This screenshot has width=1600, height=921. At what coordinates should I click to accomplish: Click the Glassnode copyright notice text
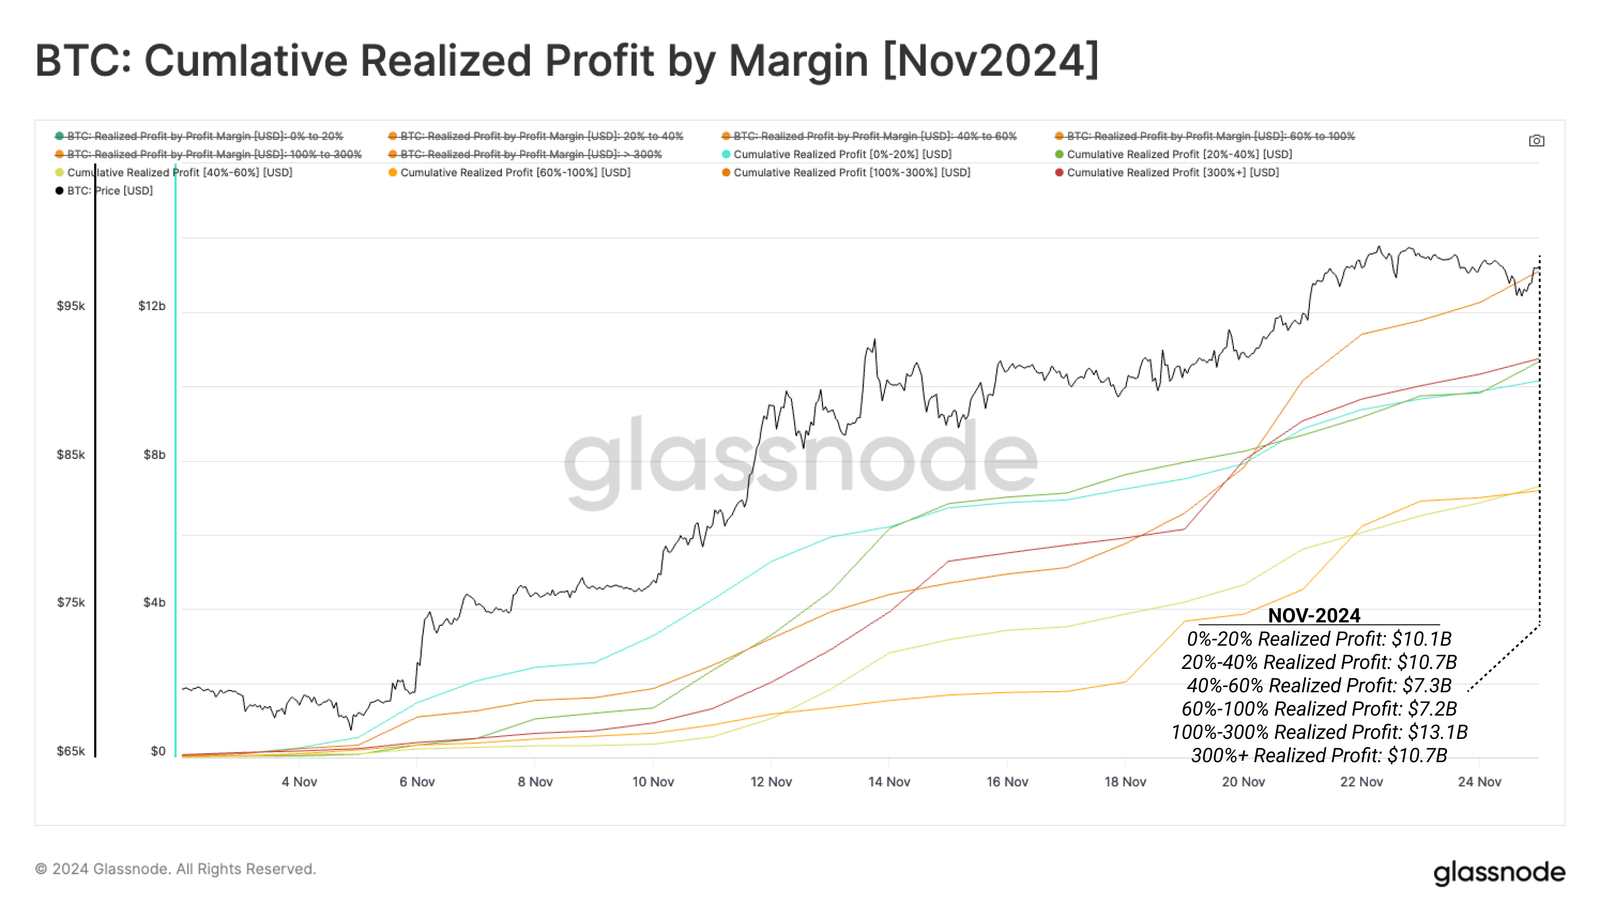[175, 869]
